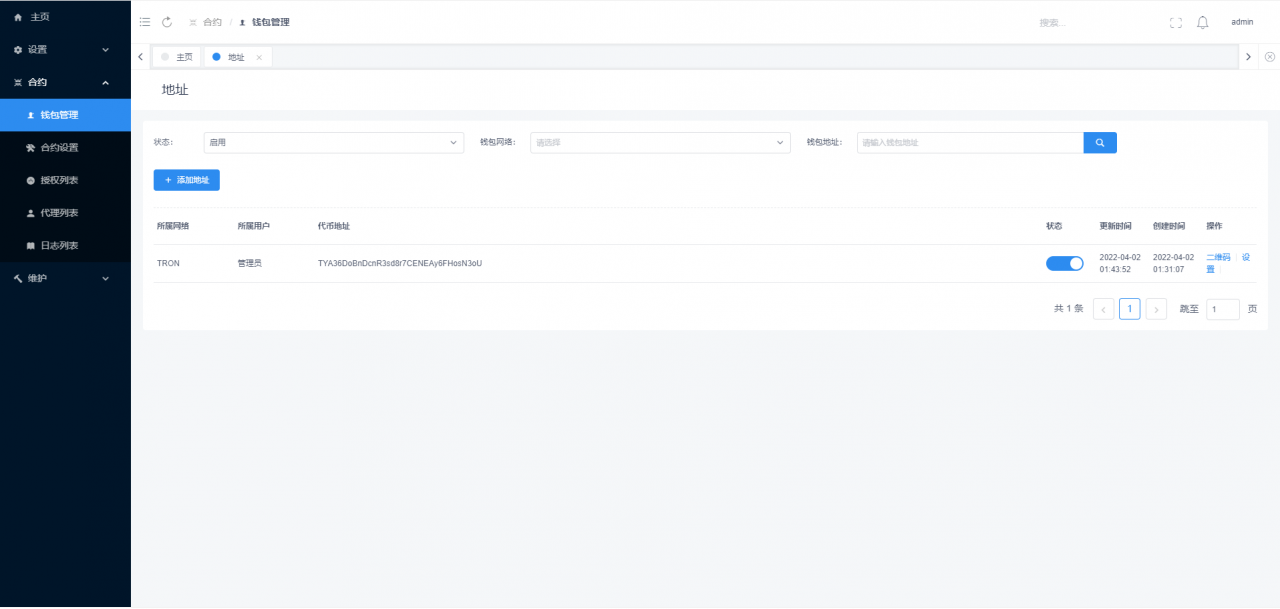Click the 更新时间 column header
The height and width of the screenshot is (609, 1280).
[x=1116, y=226]
